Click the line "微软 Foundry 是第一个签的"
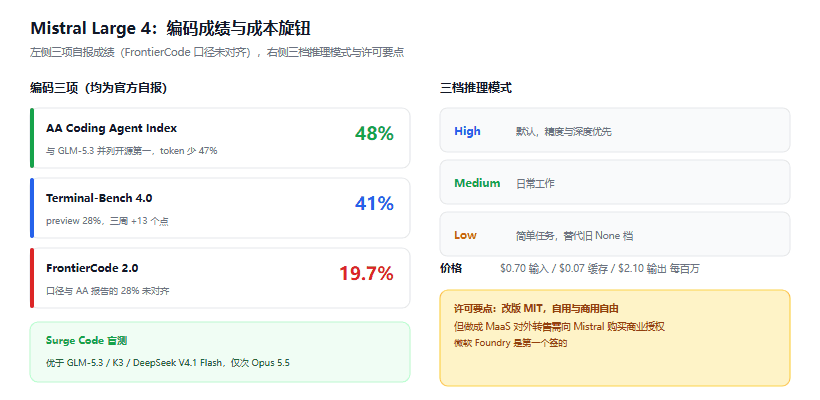The image size is (820, 400). click(511, 344)
